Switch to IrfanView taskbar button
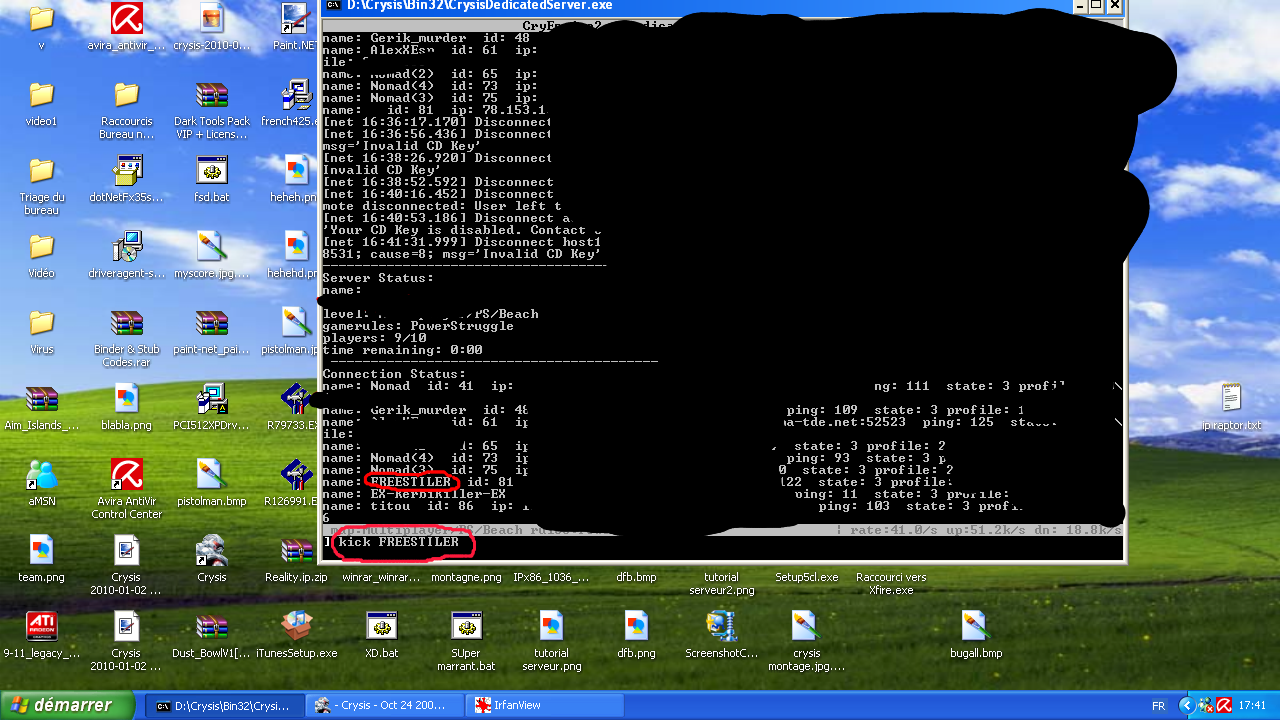 tap(546, 705)
